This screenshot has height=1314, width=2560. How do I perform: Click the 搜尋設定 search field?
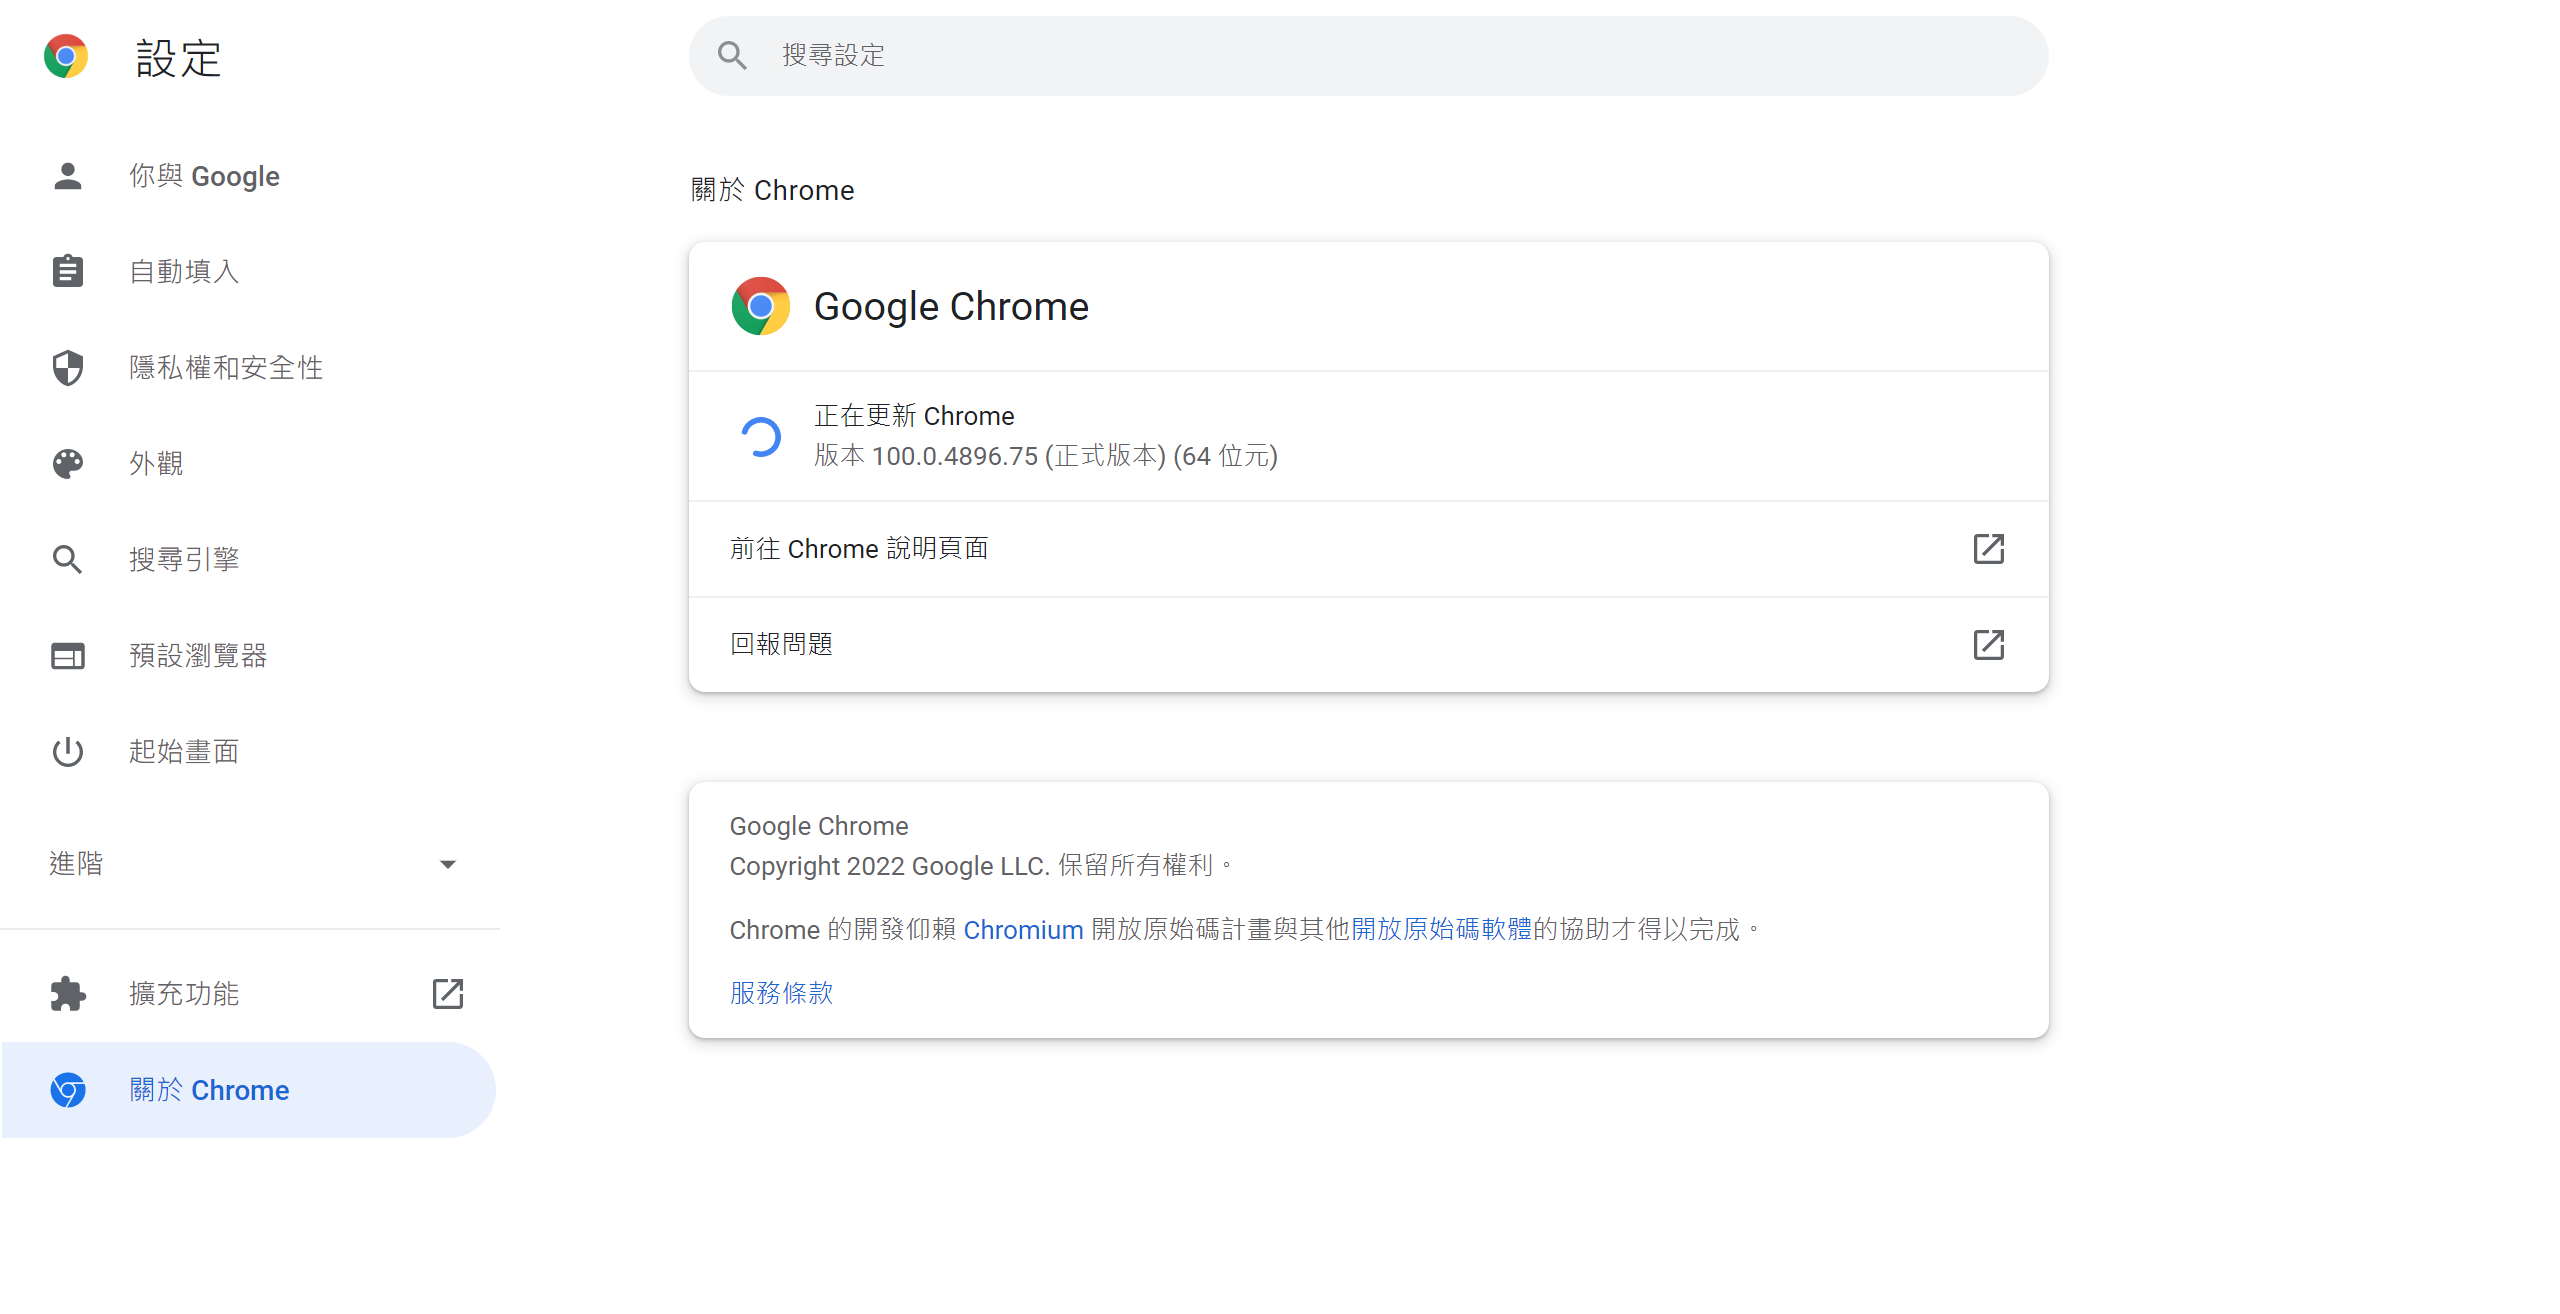(1366, 55)
